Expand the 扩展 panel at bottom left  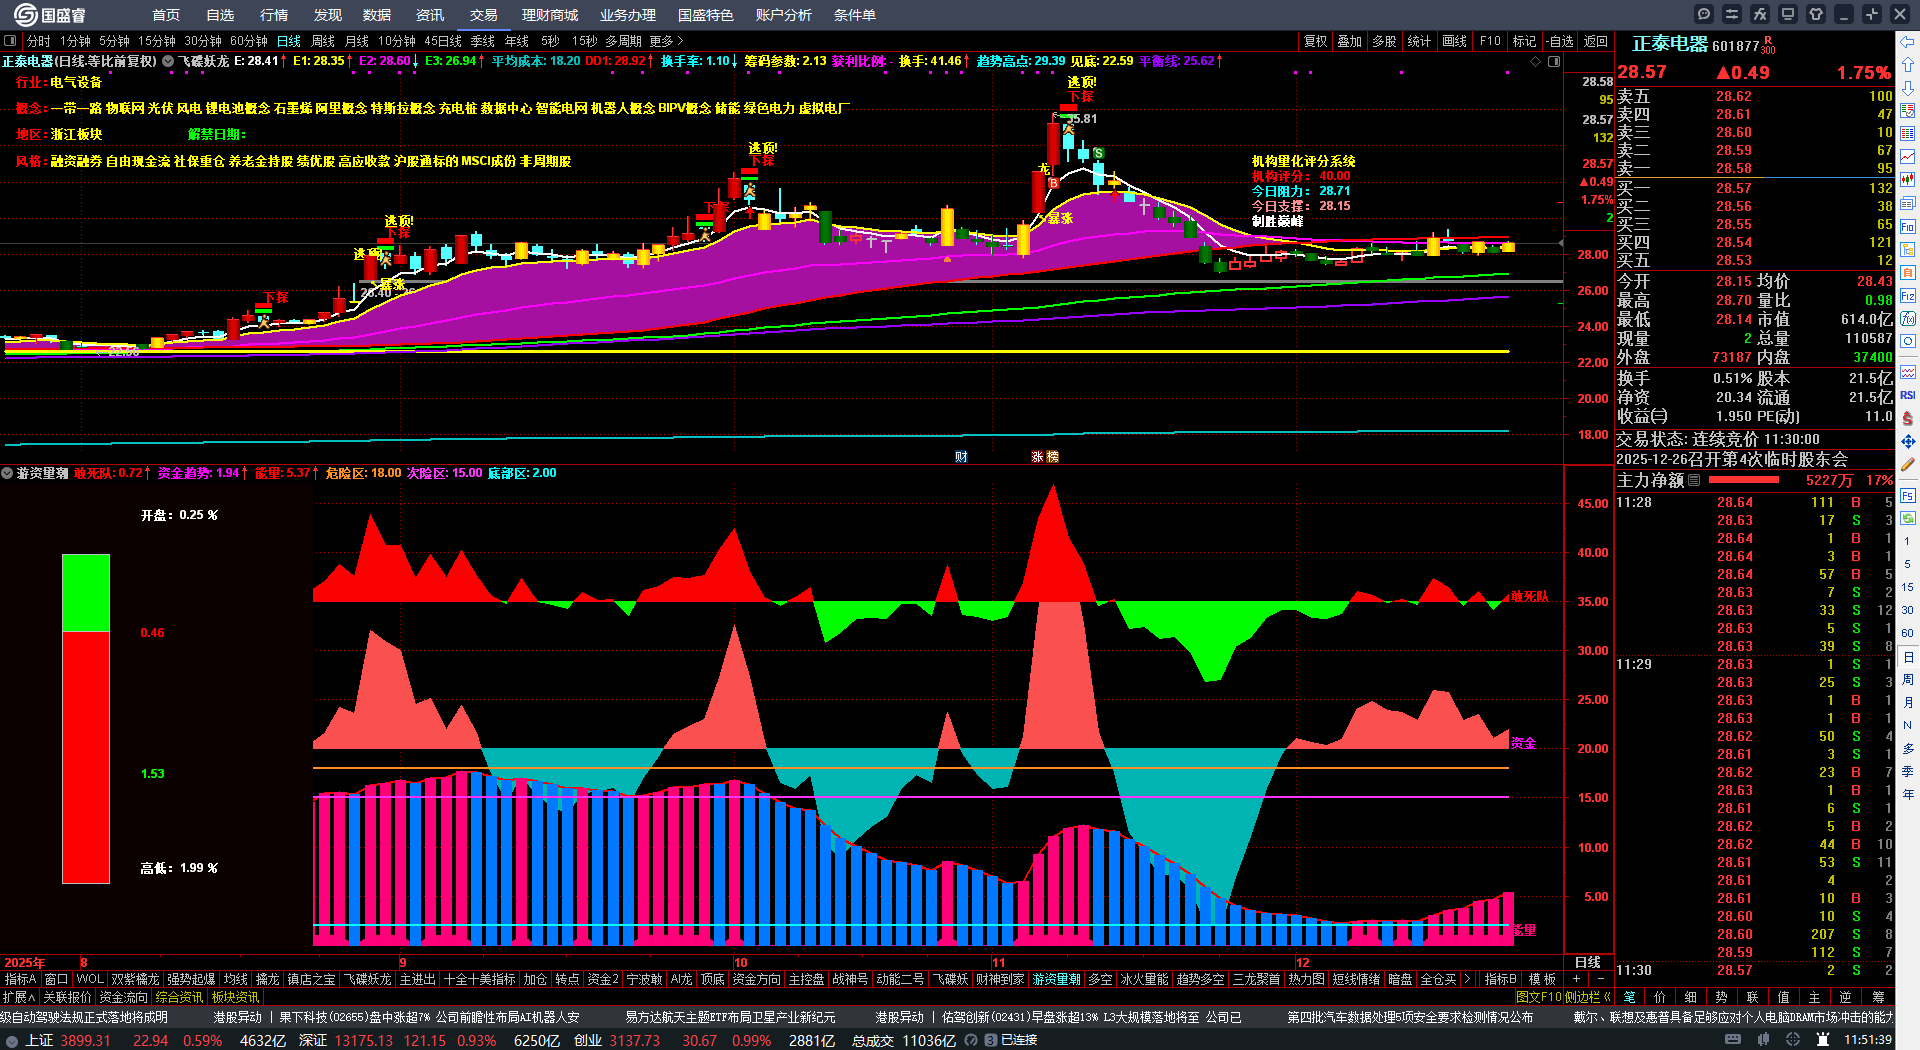pyautogui.click(x=19, y=997)
